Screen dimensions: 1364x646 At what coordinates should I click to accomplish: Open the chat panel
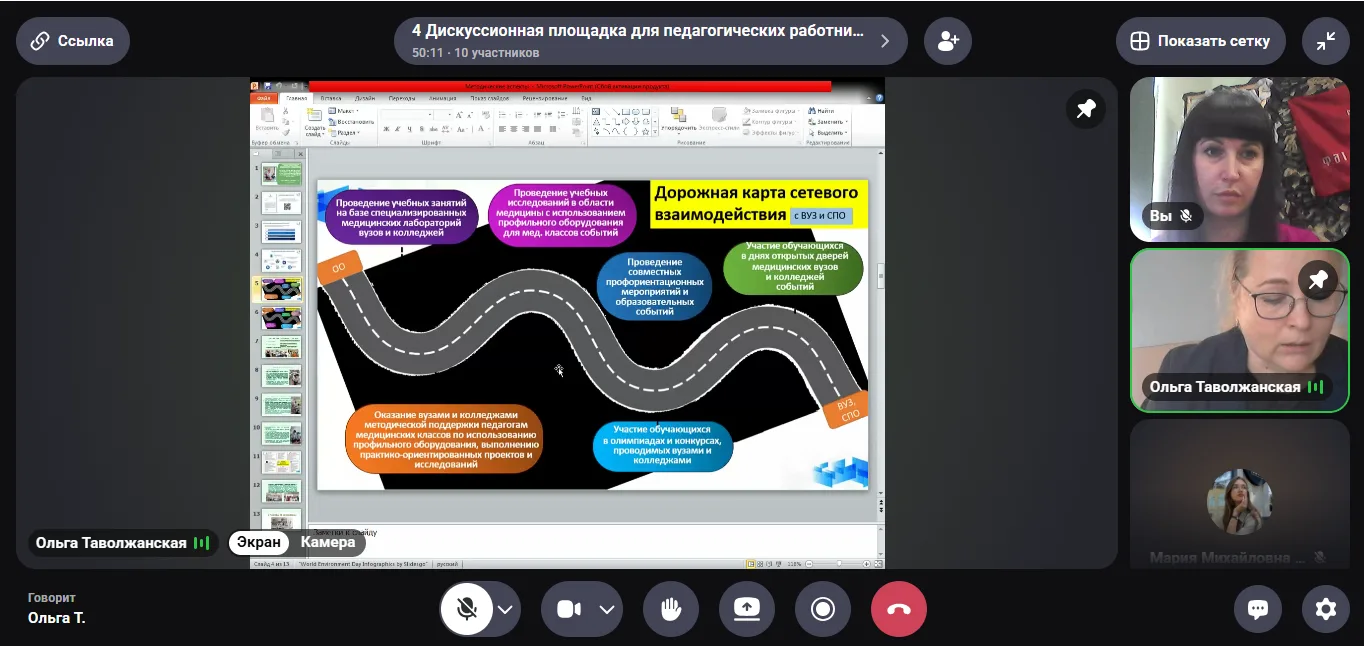pos(1258,609)
